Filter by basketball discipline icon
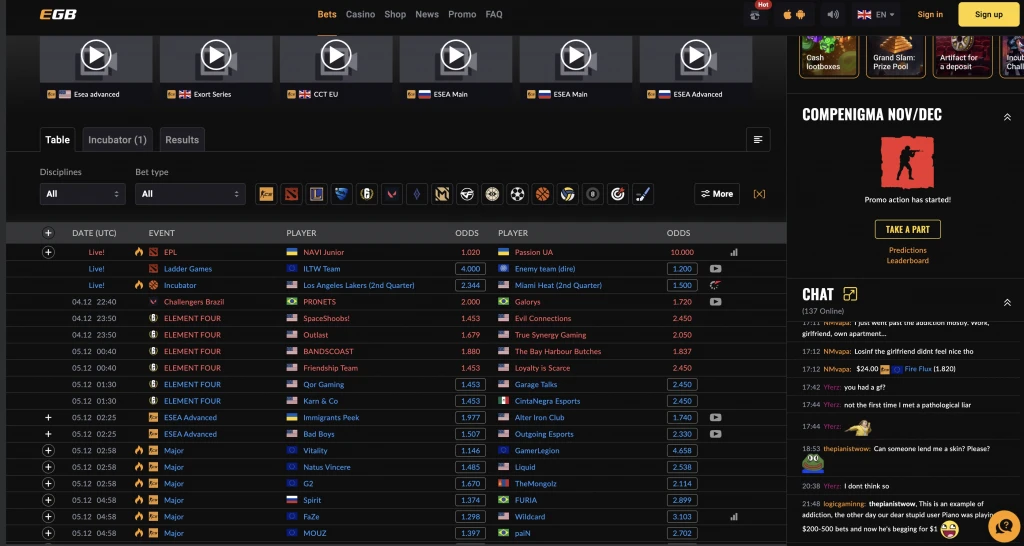The height and width of the screenshot is (546, 1024). pos(542,194)
